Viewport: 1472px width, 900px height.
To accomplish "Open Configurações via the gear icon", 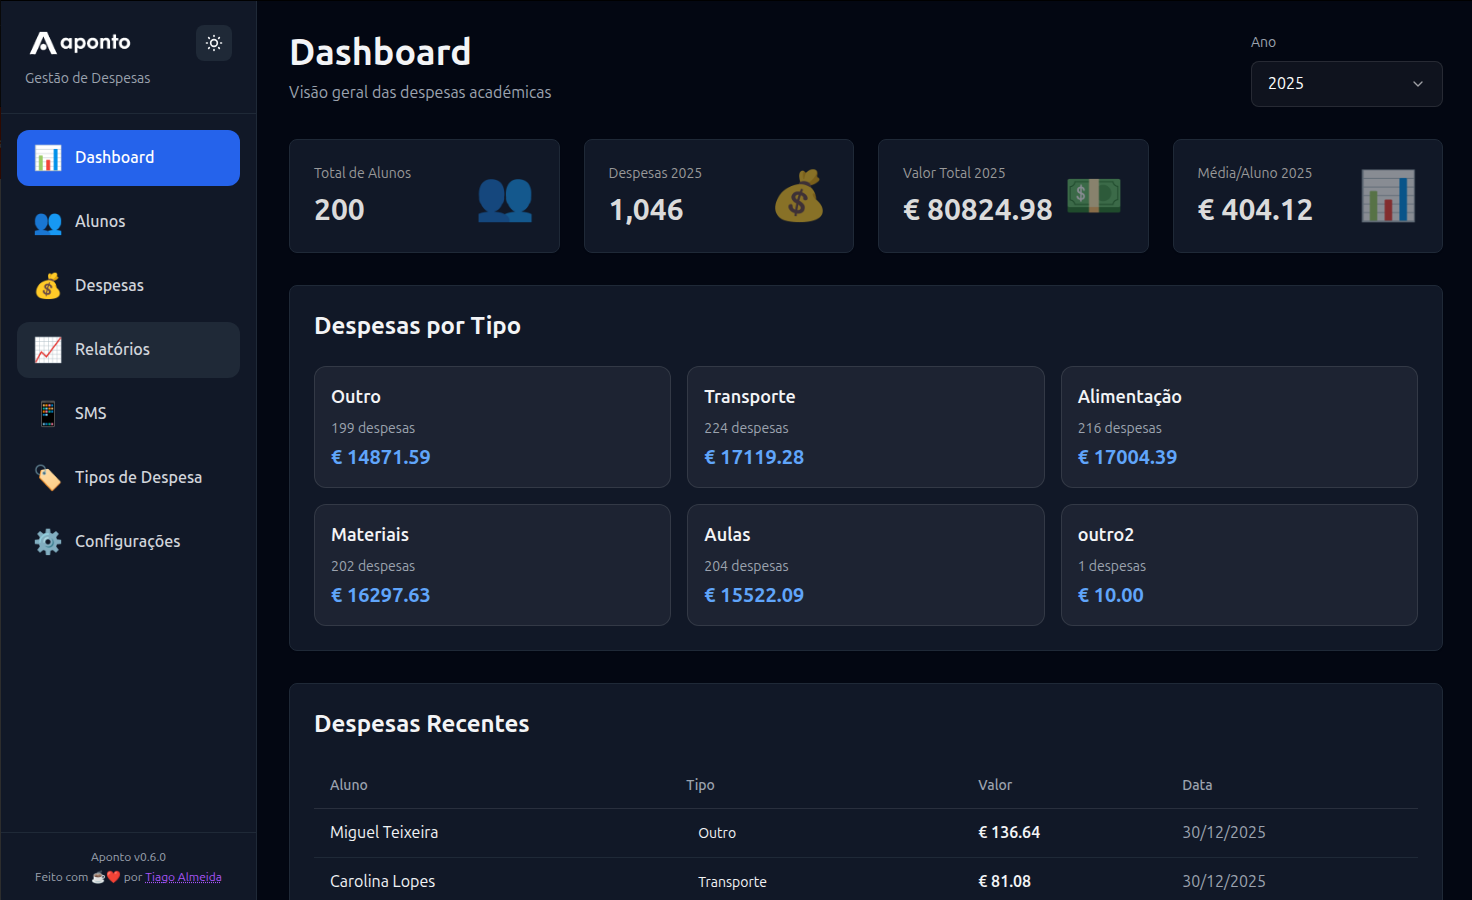I will click(47, 541).
